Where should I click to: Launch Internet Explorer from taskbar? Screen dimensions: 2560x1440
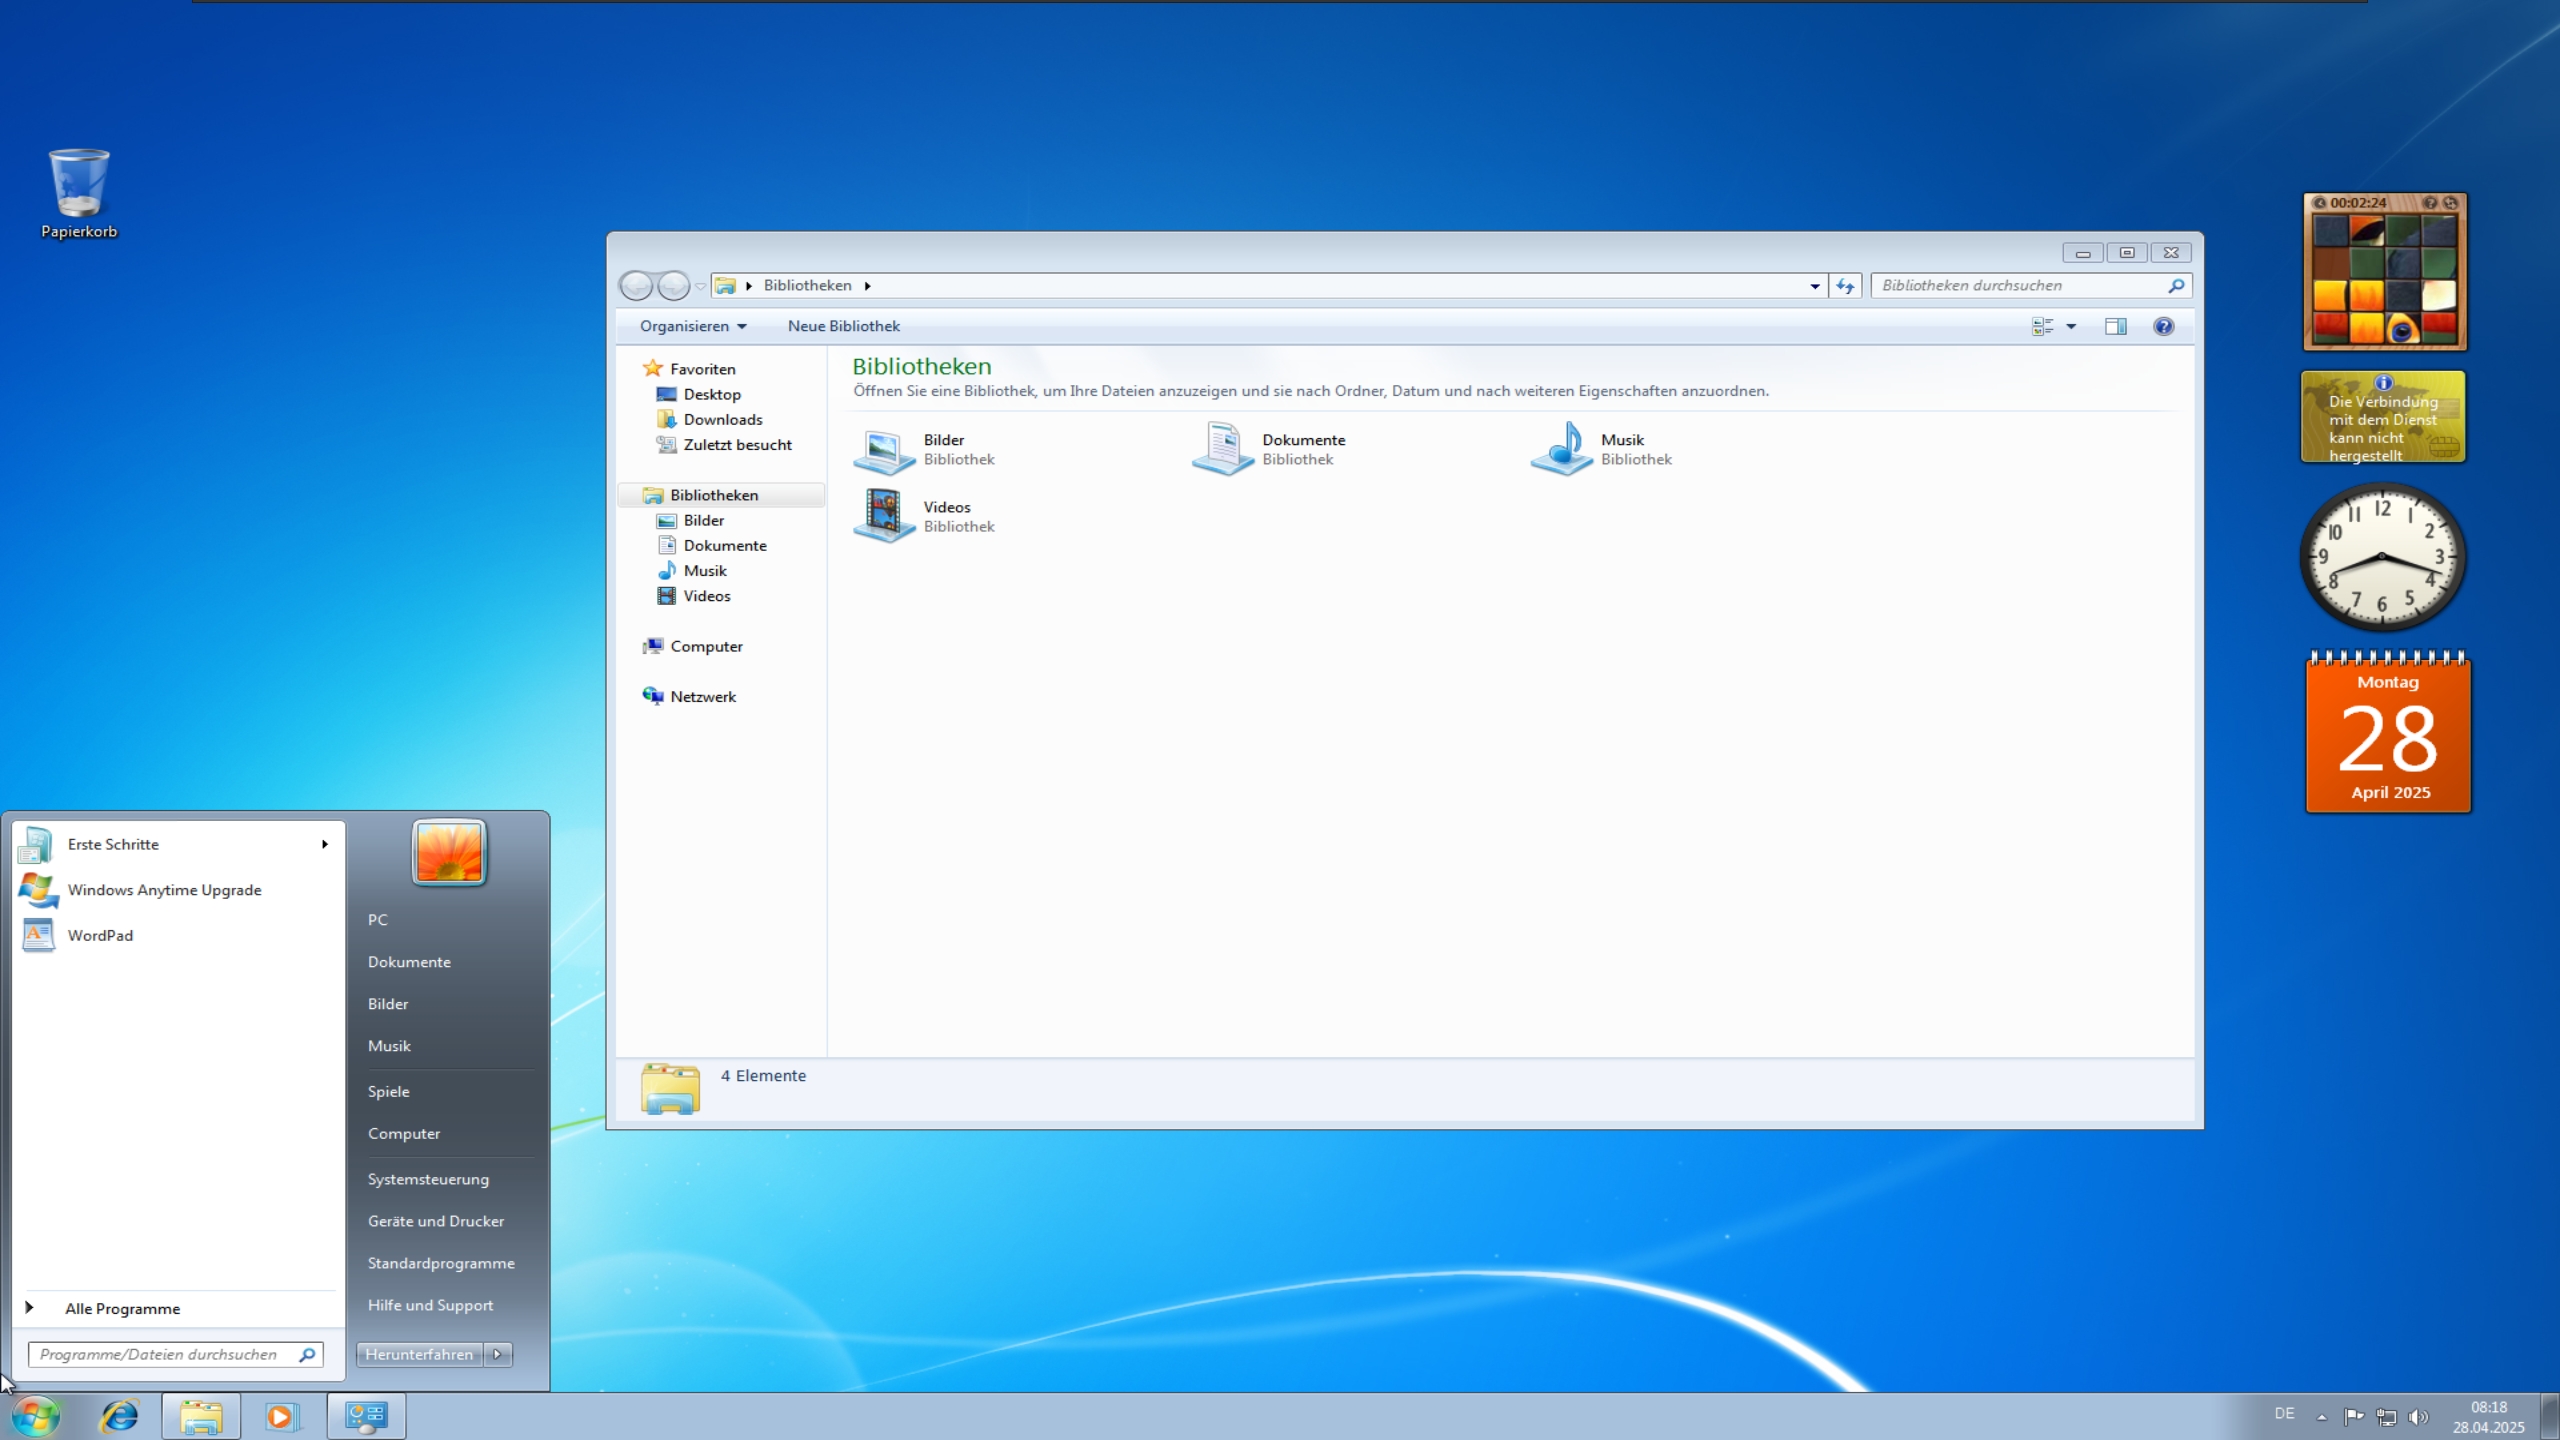pyautogui.click(x=120, y=1416)
